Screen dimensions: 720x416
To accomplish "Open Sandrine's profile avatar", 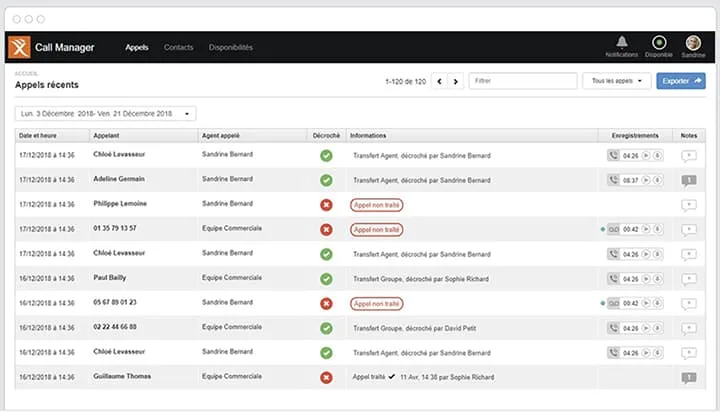I will (x=693, y=43).
